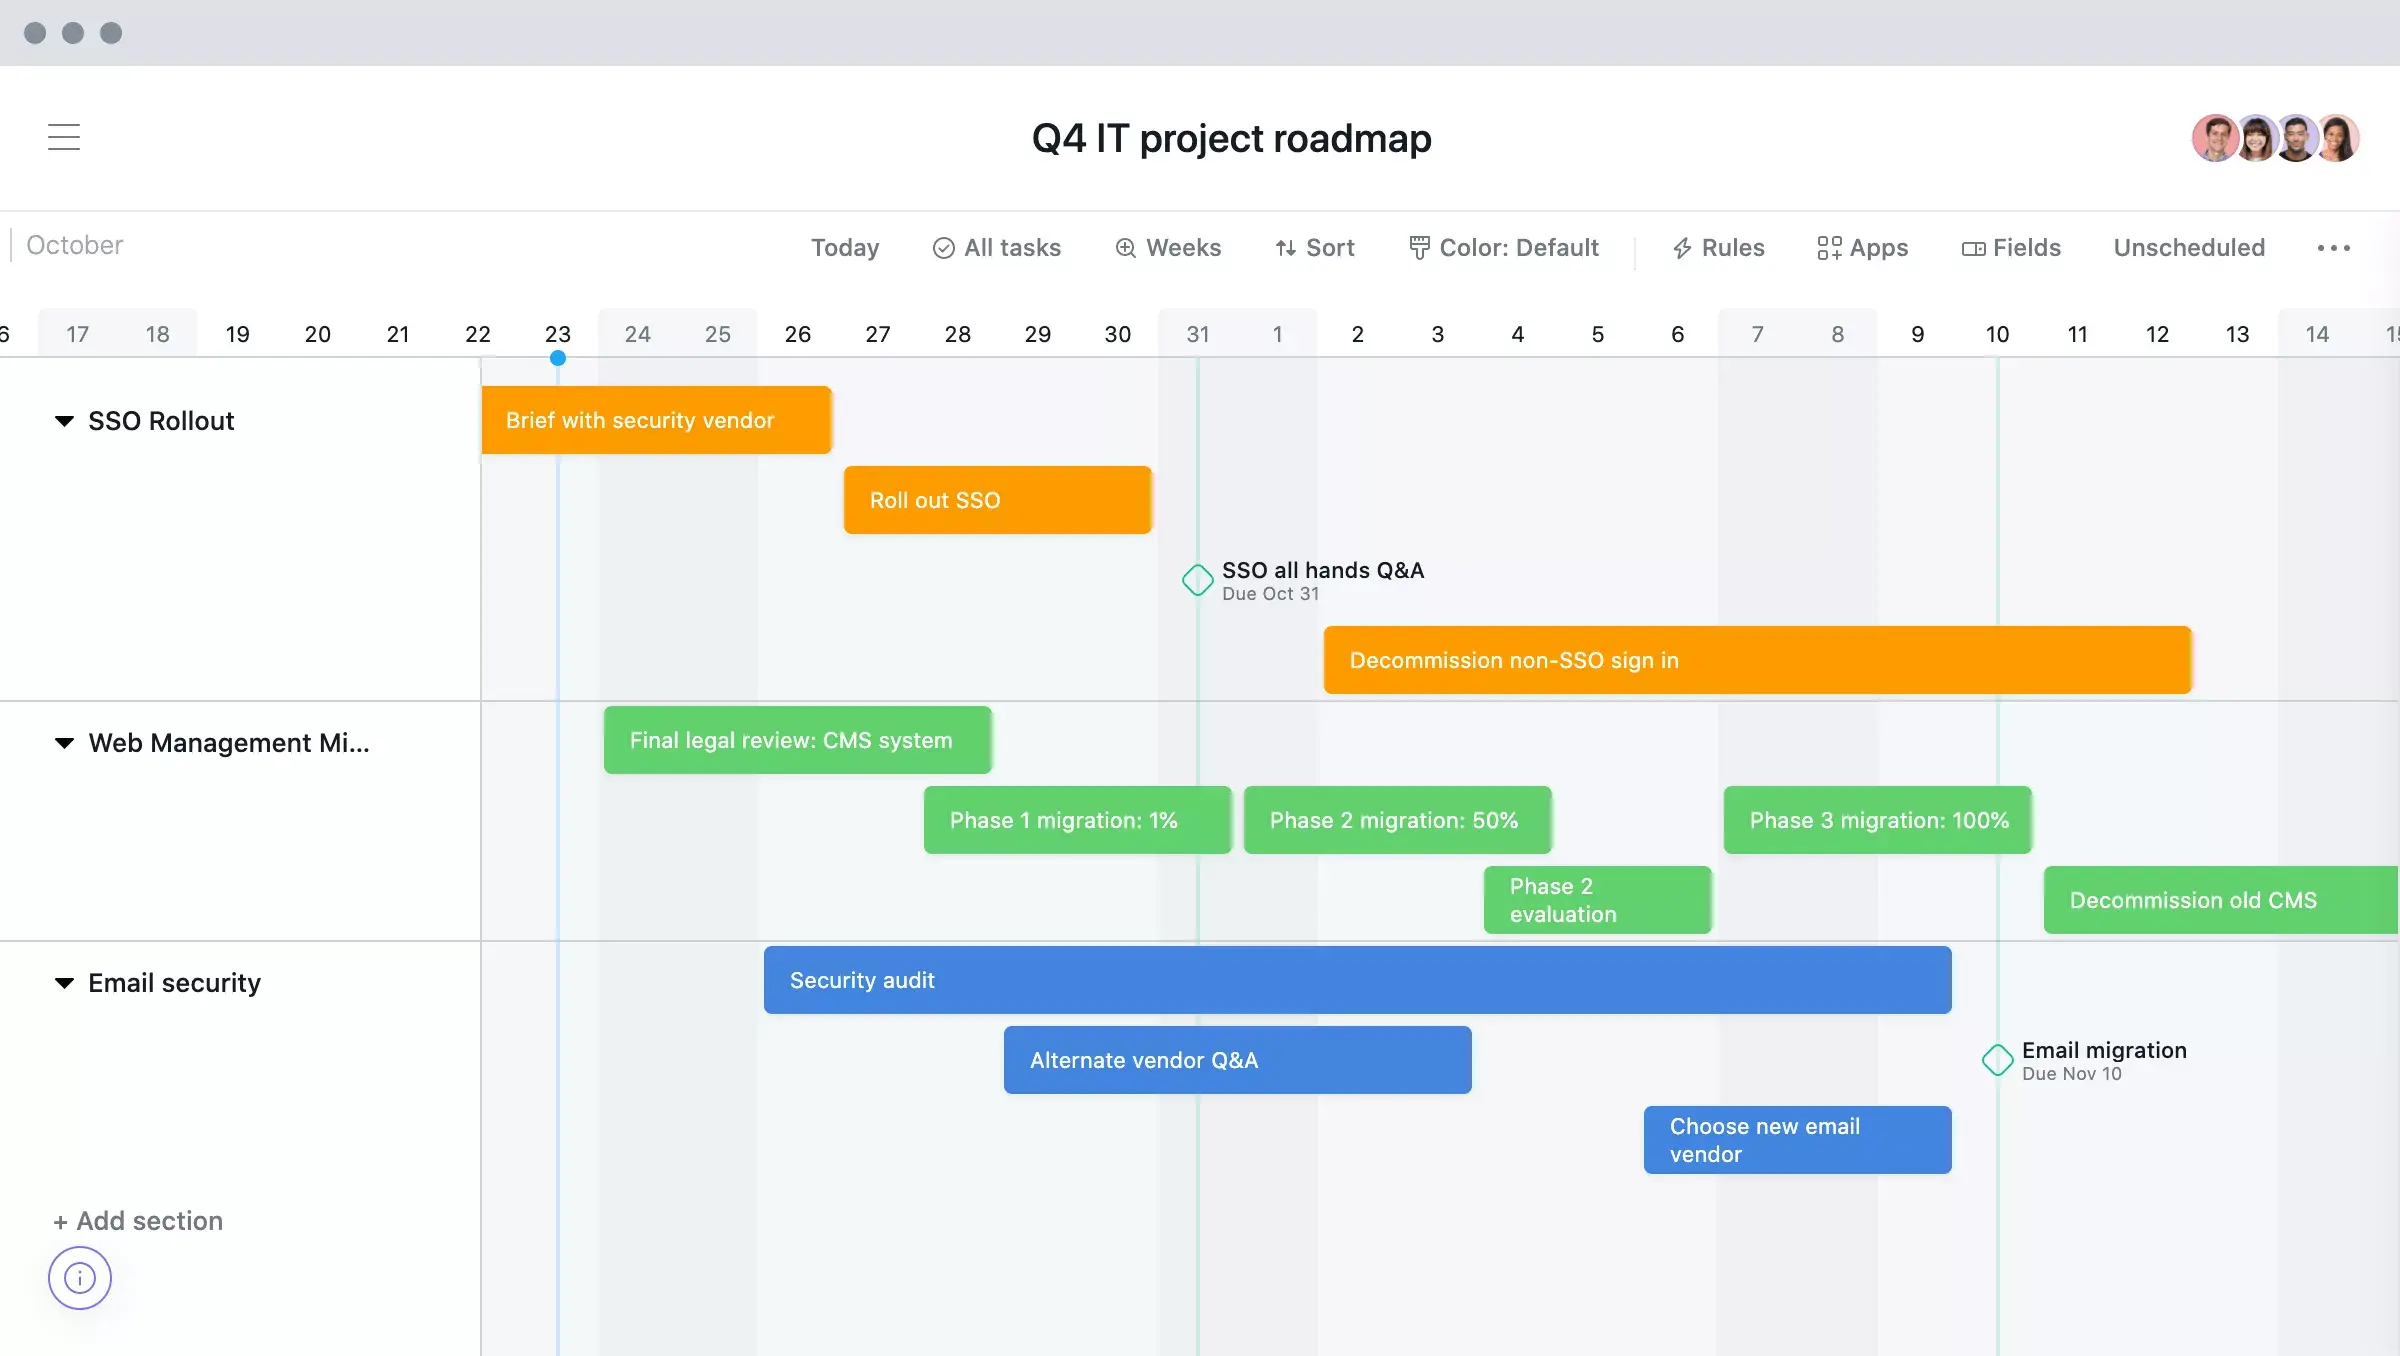
Task: Navigate to Today on the timeline
Action: (842, 247)
